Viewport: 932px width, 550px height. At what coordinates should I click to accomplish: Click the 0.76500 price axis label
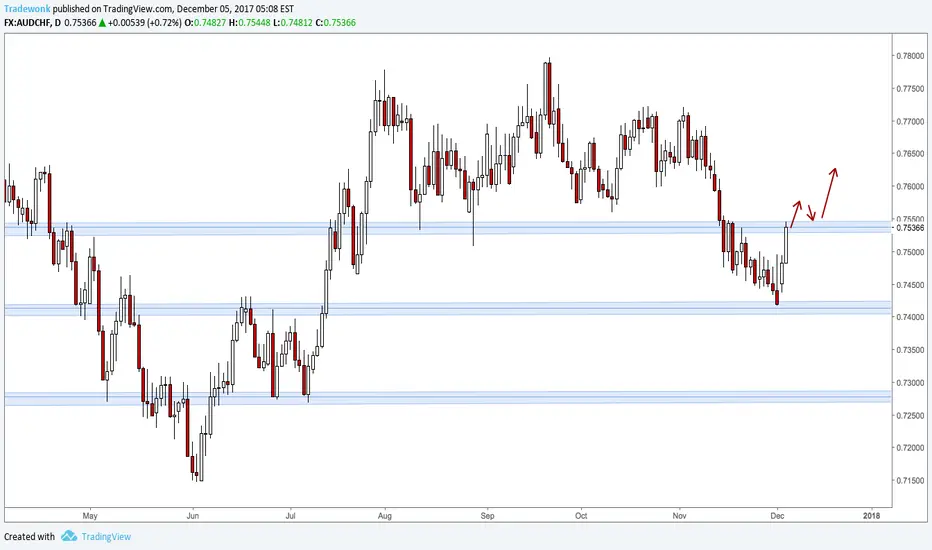pyautogui.click(x=910, y=154)
